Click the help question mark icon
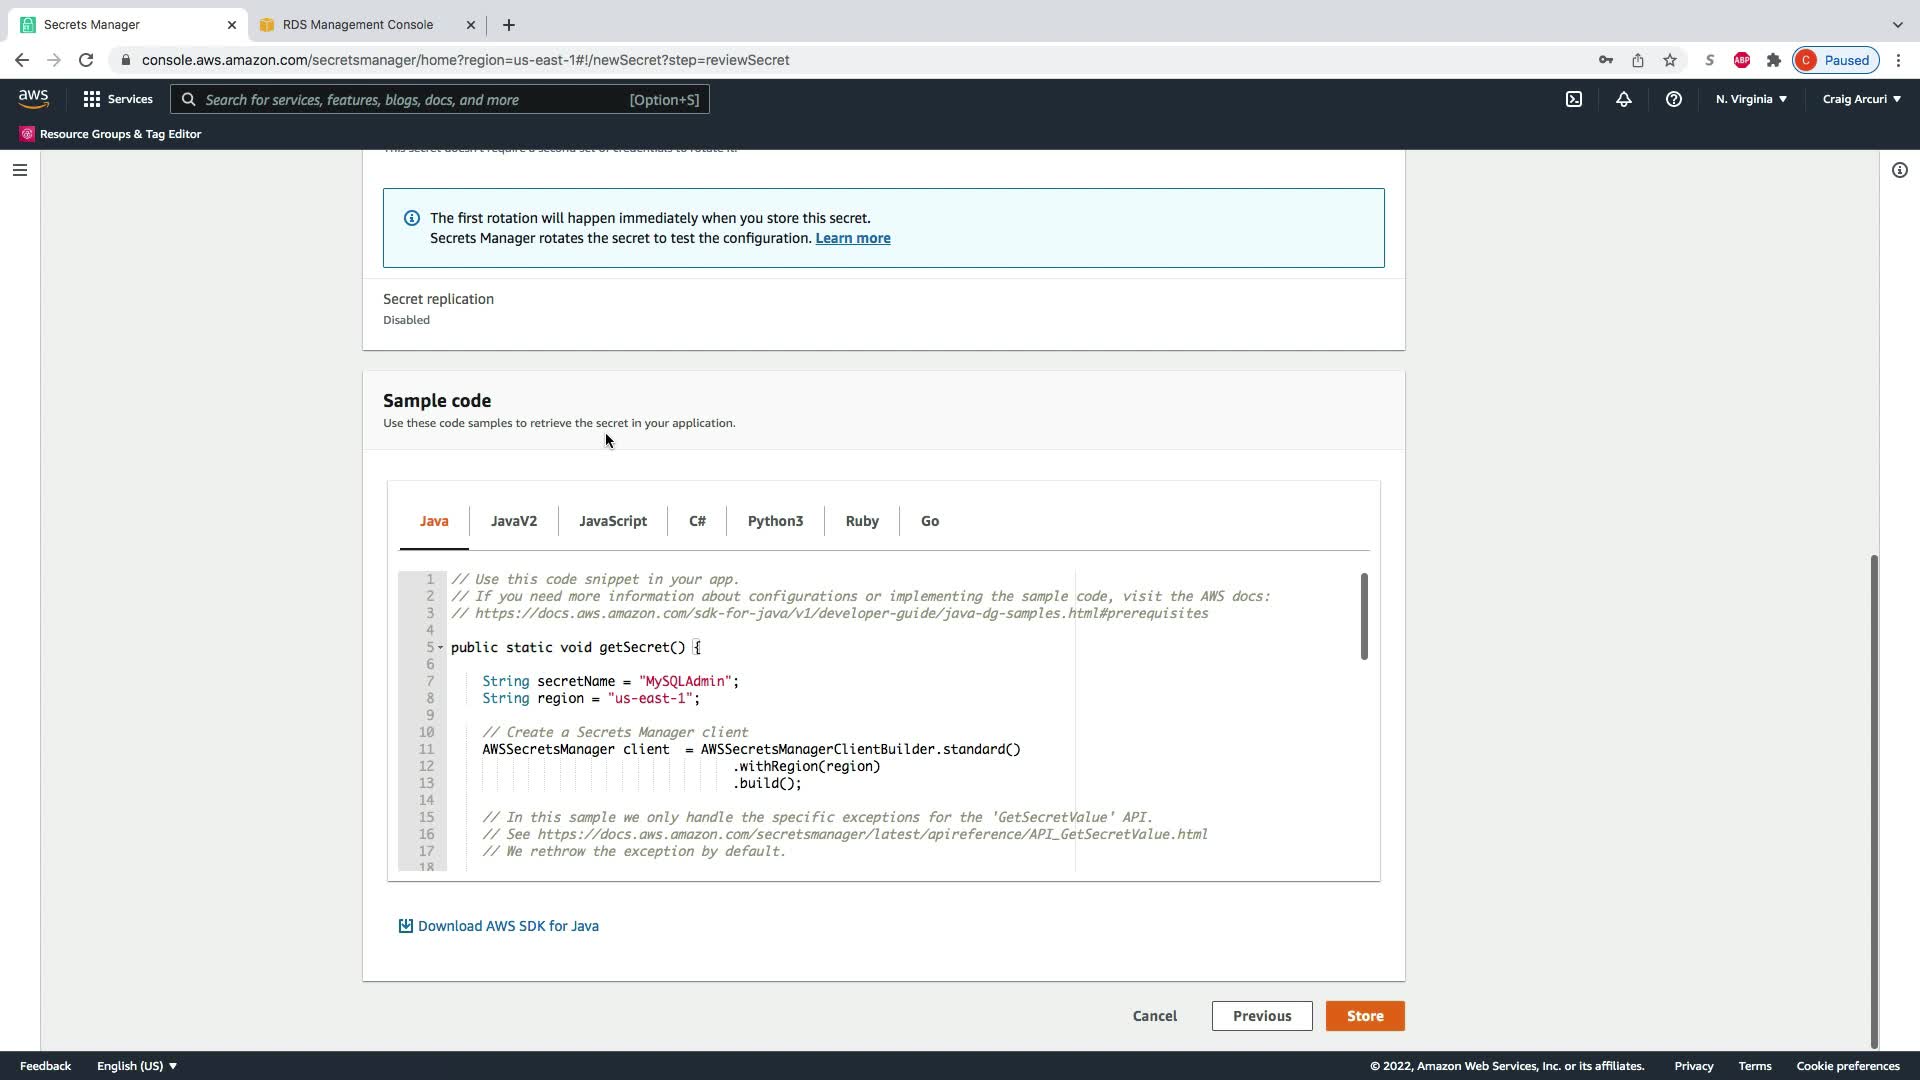Viewport: 1920px width, 1080px height. pos(1673,99)
